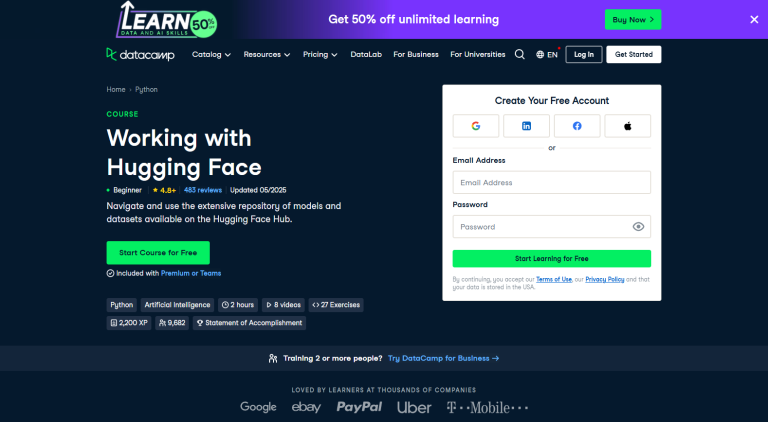Click the Get 50% off unlimited learning text
The height and width of the screenshot is (422, 768).
coord(413,20)
